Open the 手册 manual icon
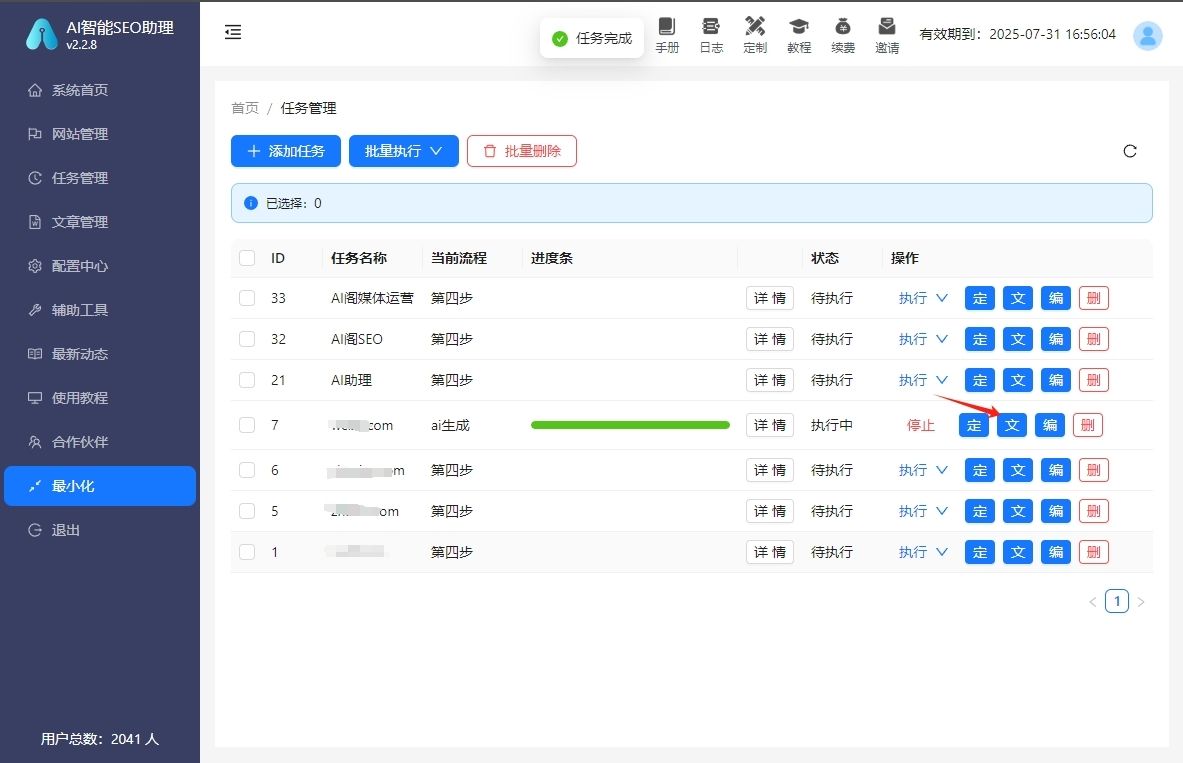Screen dimensions: 1183x763 point(667,35)
